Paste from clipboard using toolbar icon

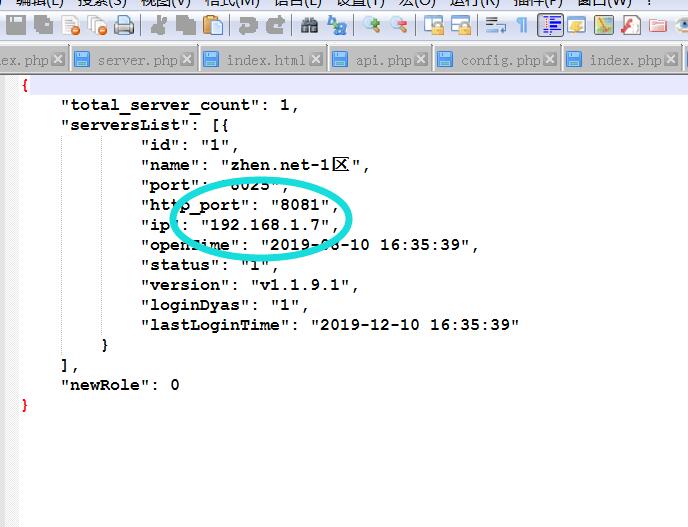(x=212, y=25)
